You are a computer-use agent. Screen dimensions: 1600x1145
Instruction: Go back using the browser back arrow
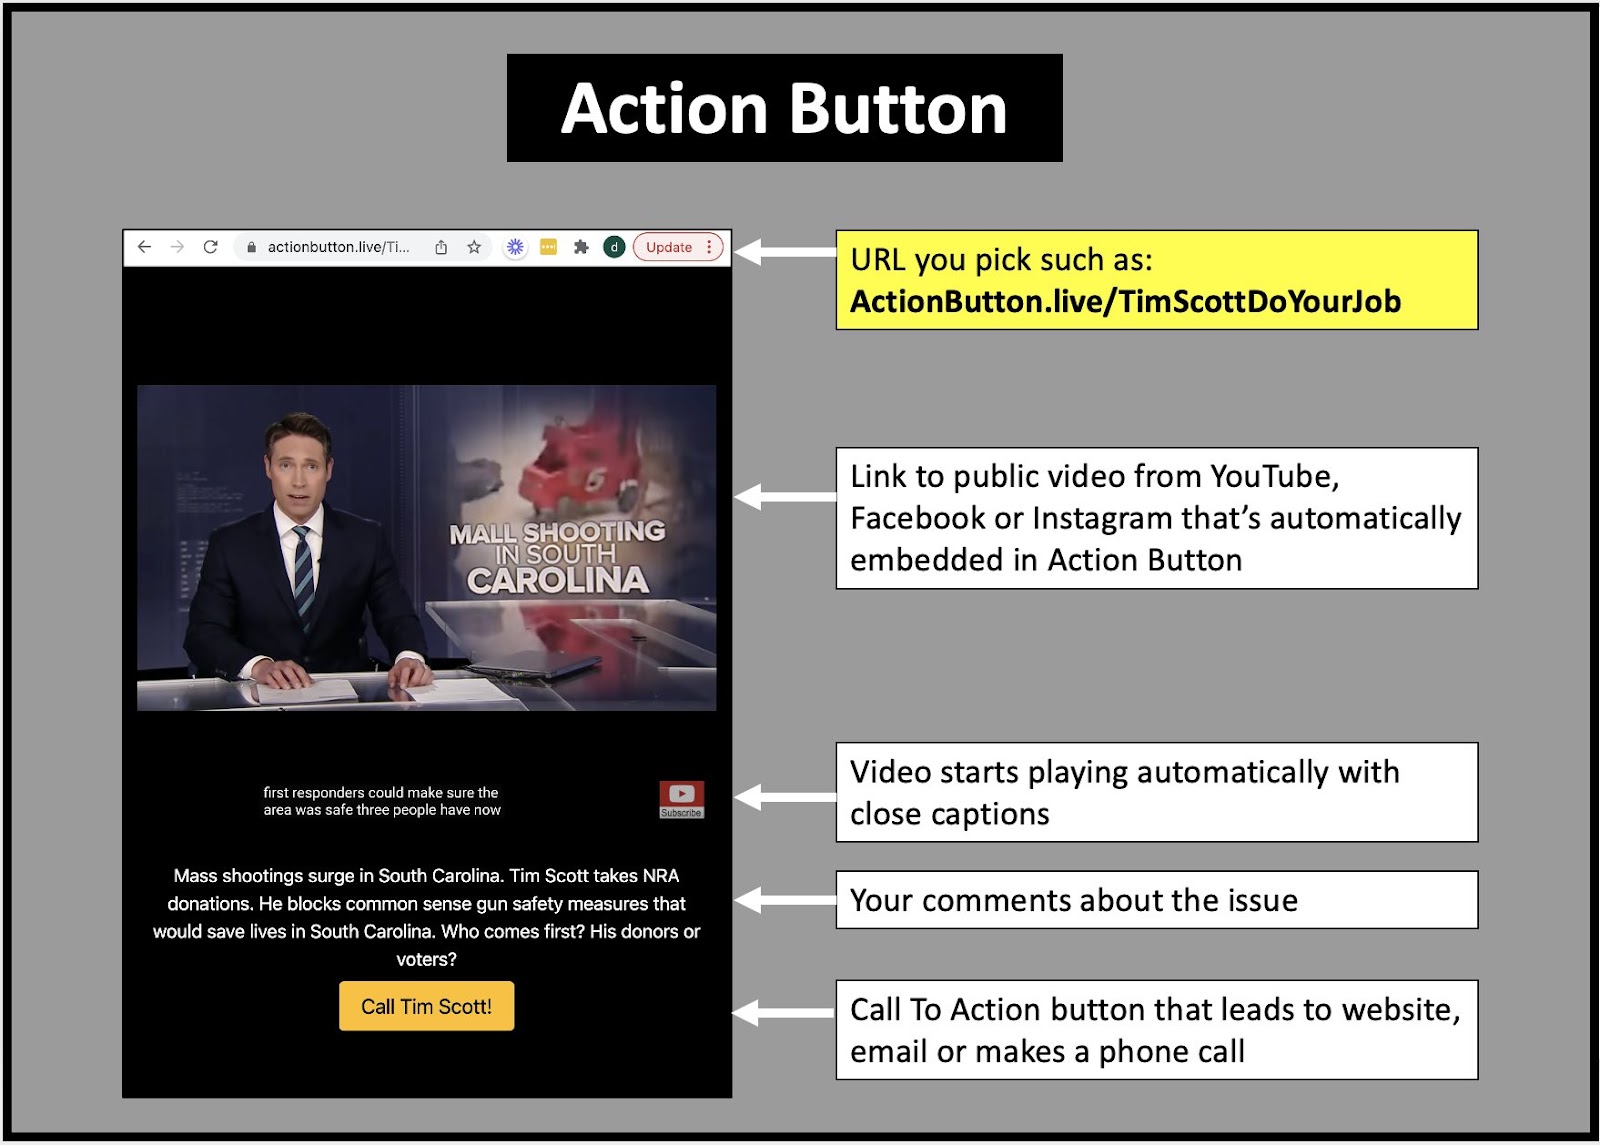(145, 247)
